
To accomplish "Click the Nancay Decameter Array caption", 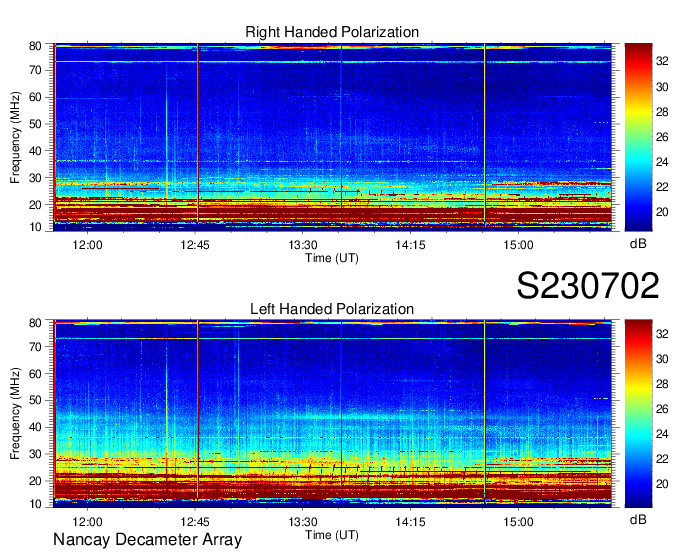I will 147,540.
